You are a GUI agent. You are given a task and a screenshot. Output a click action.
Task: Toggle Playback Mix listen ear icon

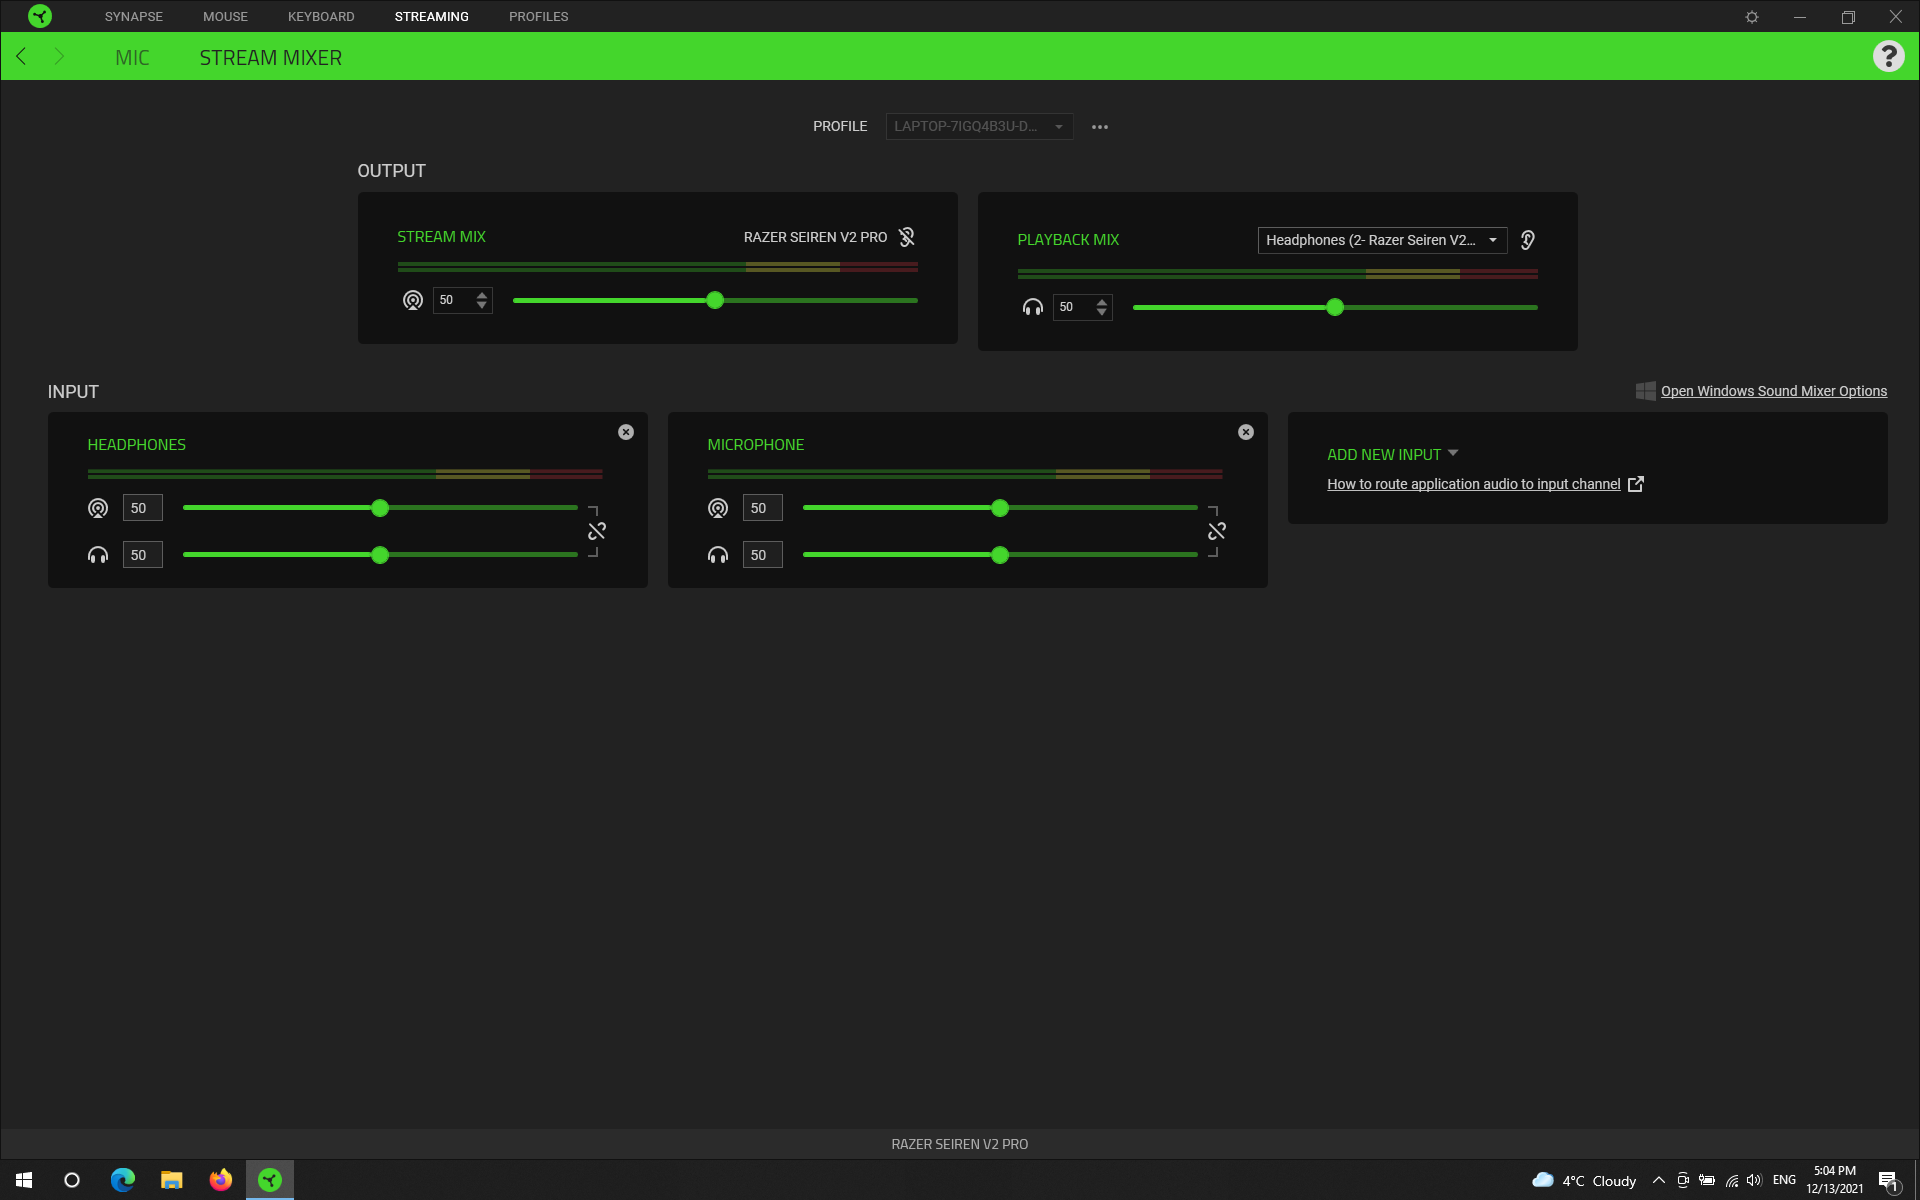(x=1528, y=240)
